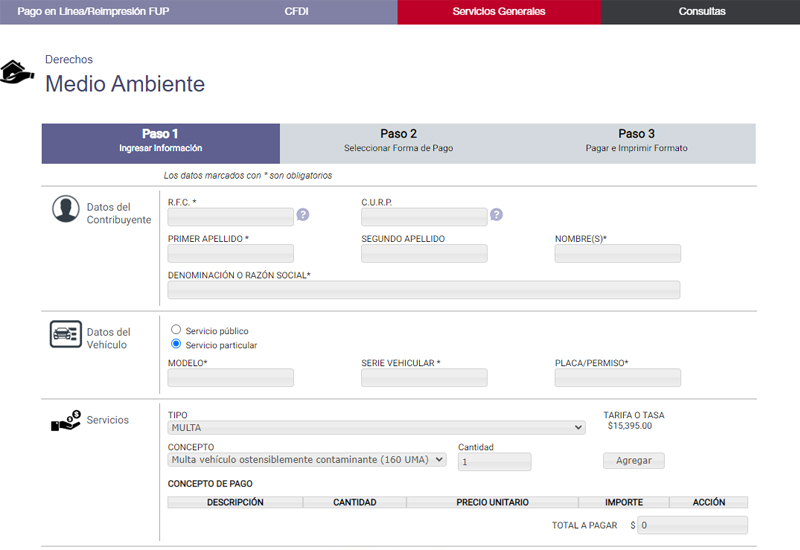
Task: Go to the CFDI menu item
Action: tap(297, 12)
